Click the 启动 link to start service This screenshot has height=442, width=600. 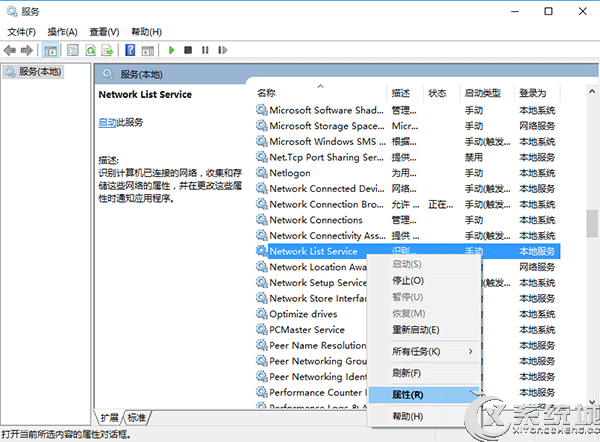[x=107, y=122]
